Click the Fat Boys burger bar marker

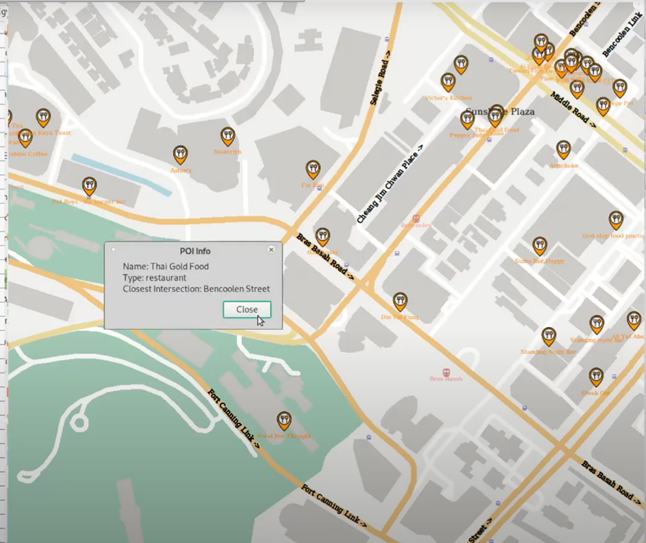(x=89, y=187)
